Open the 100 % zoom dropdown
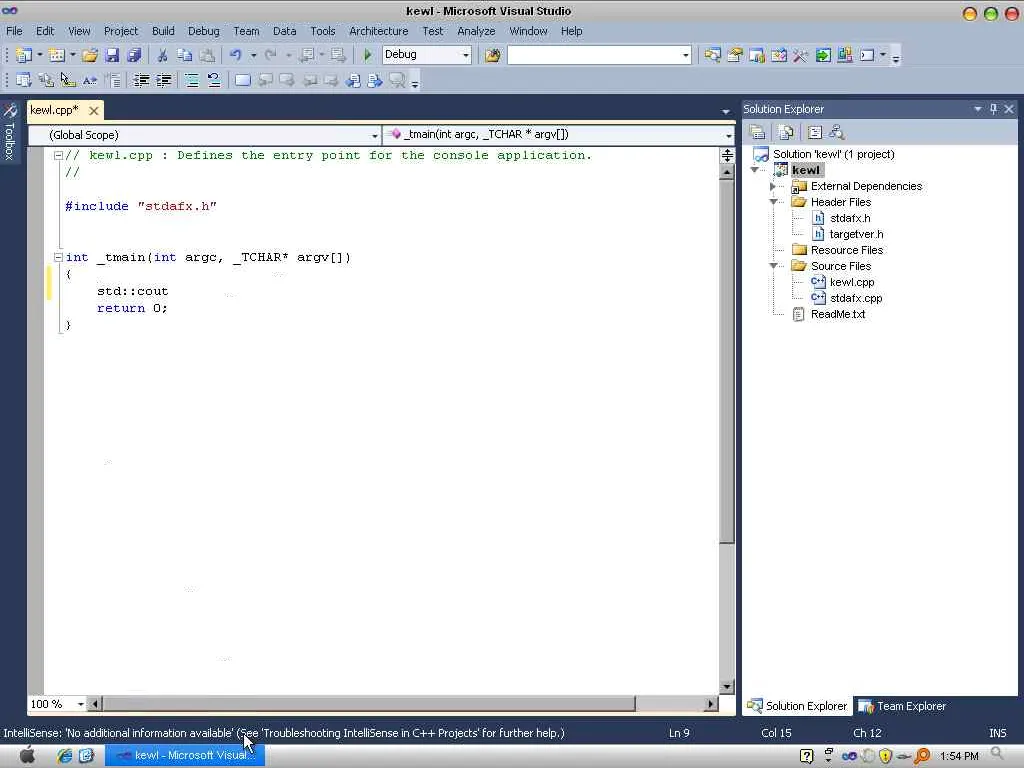The image size is (1024, 768). point(80,704)
